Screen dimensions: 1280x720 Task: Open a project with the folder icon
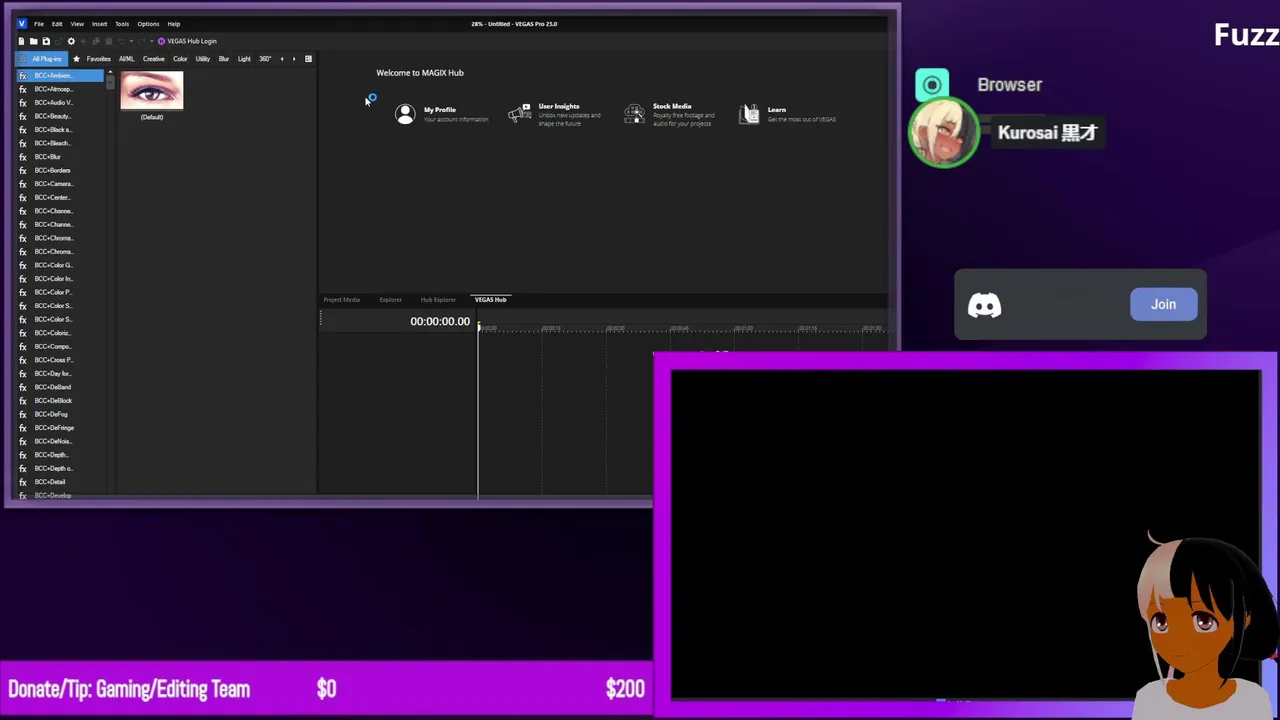point(33,41)
